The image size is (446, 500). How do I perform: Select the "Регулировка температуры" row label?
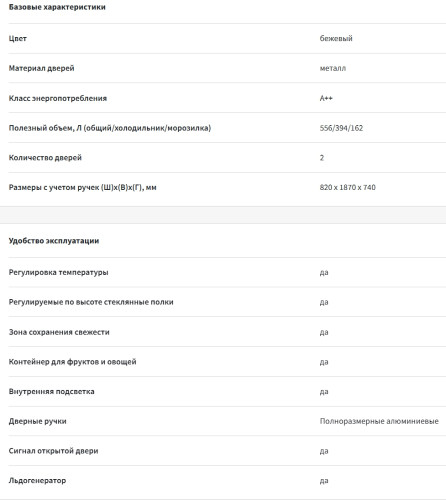(x=58, y=272)
